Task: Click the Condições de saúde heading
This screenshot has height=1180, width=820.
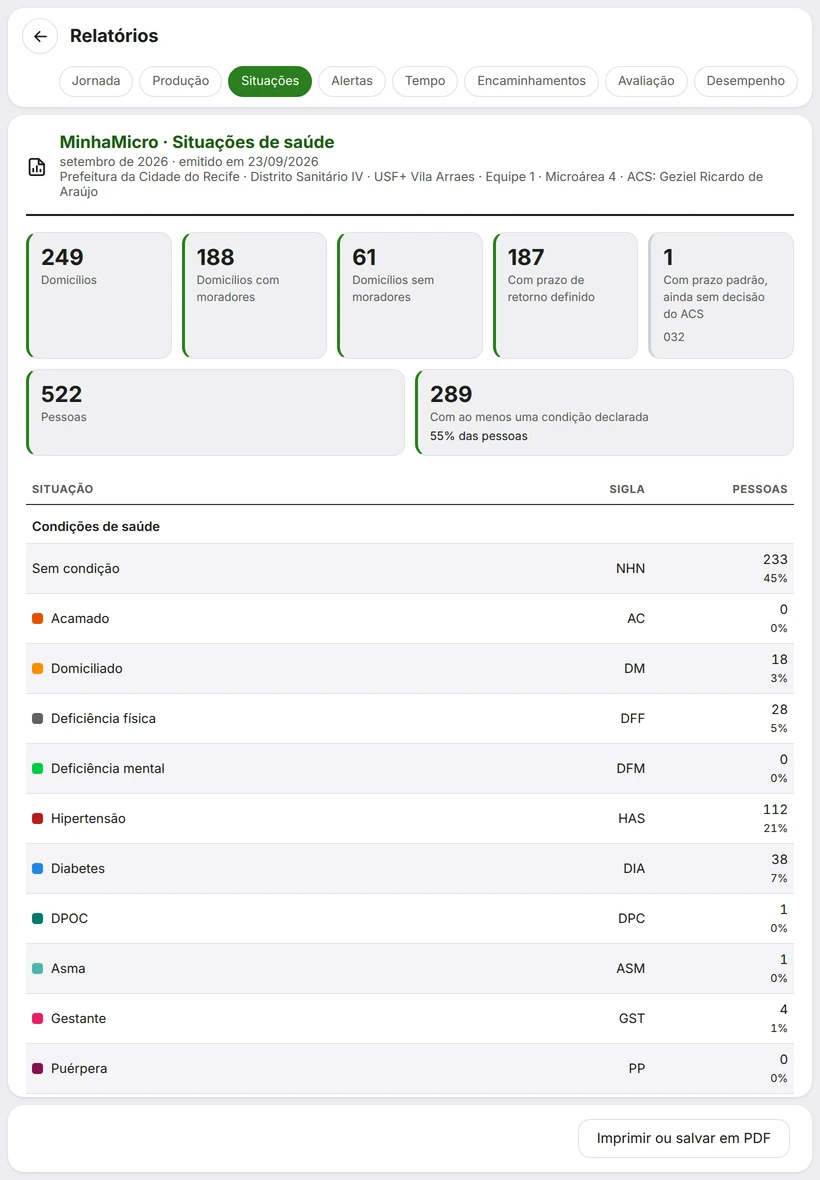Action: point(96,527)
